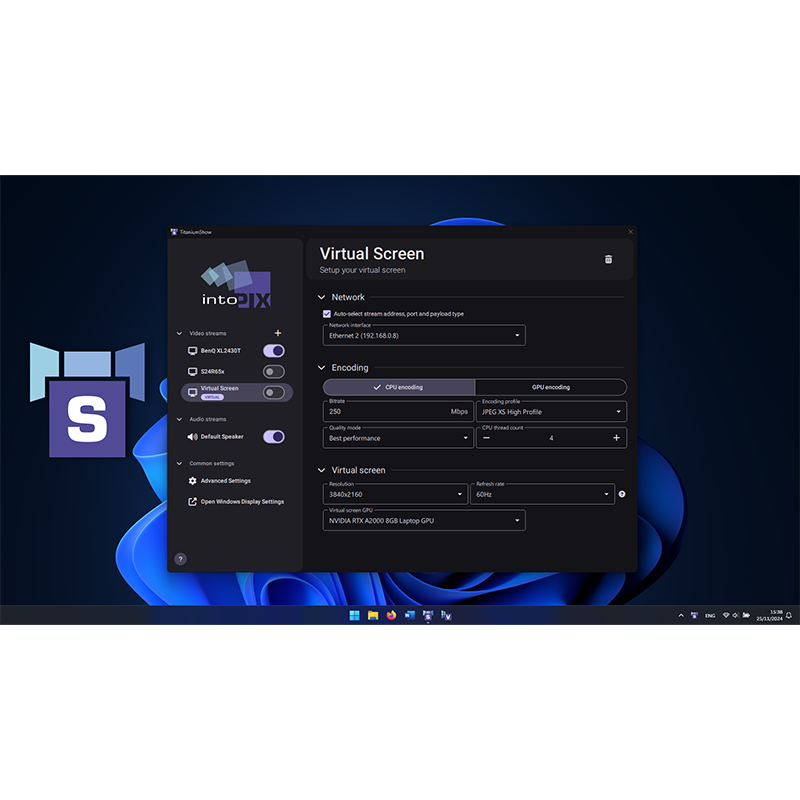Click the Advanced Settings gear icon
800x800 pixels.
pyautogui.click(x=192, y=481)
